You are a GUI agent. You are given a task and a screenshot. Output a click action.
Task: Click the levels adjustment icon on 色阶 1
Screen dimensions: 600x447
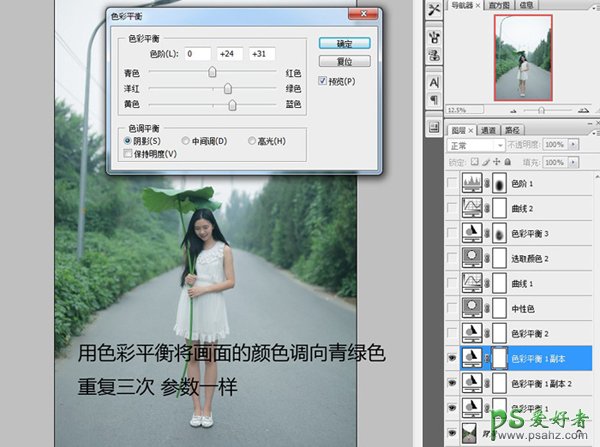point(470,183)
